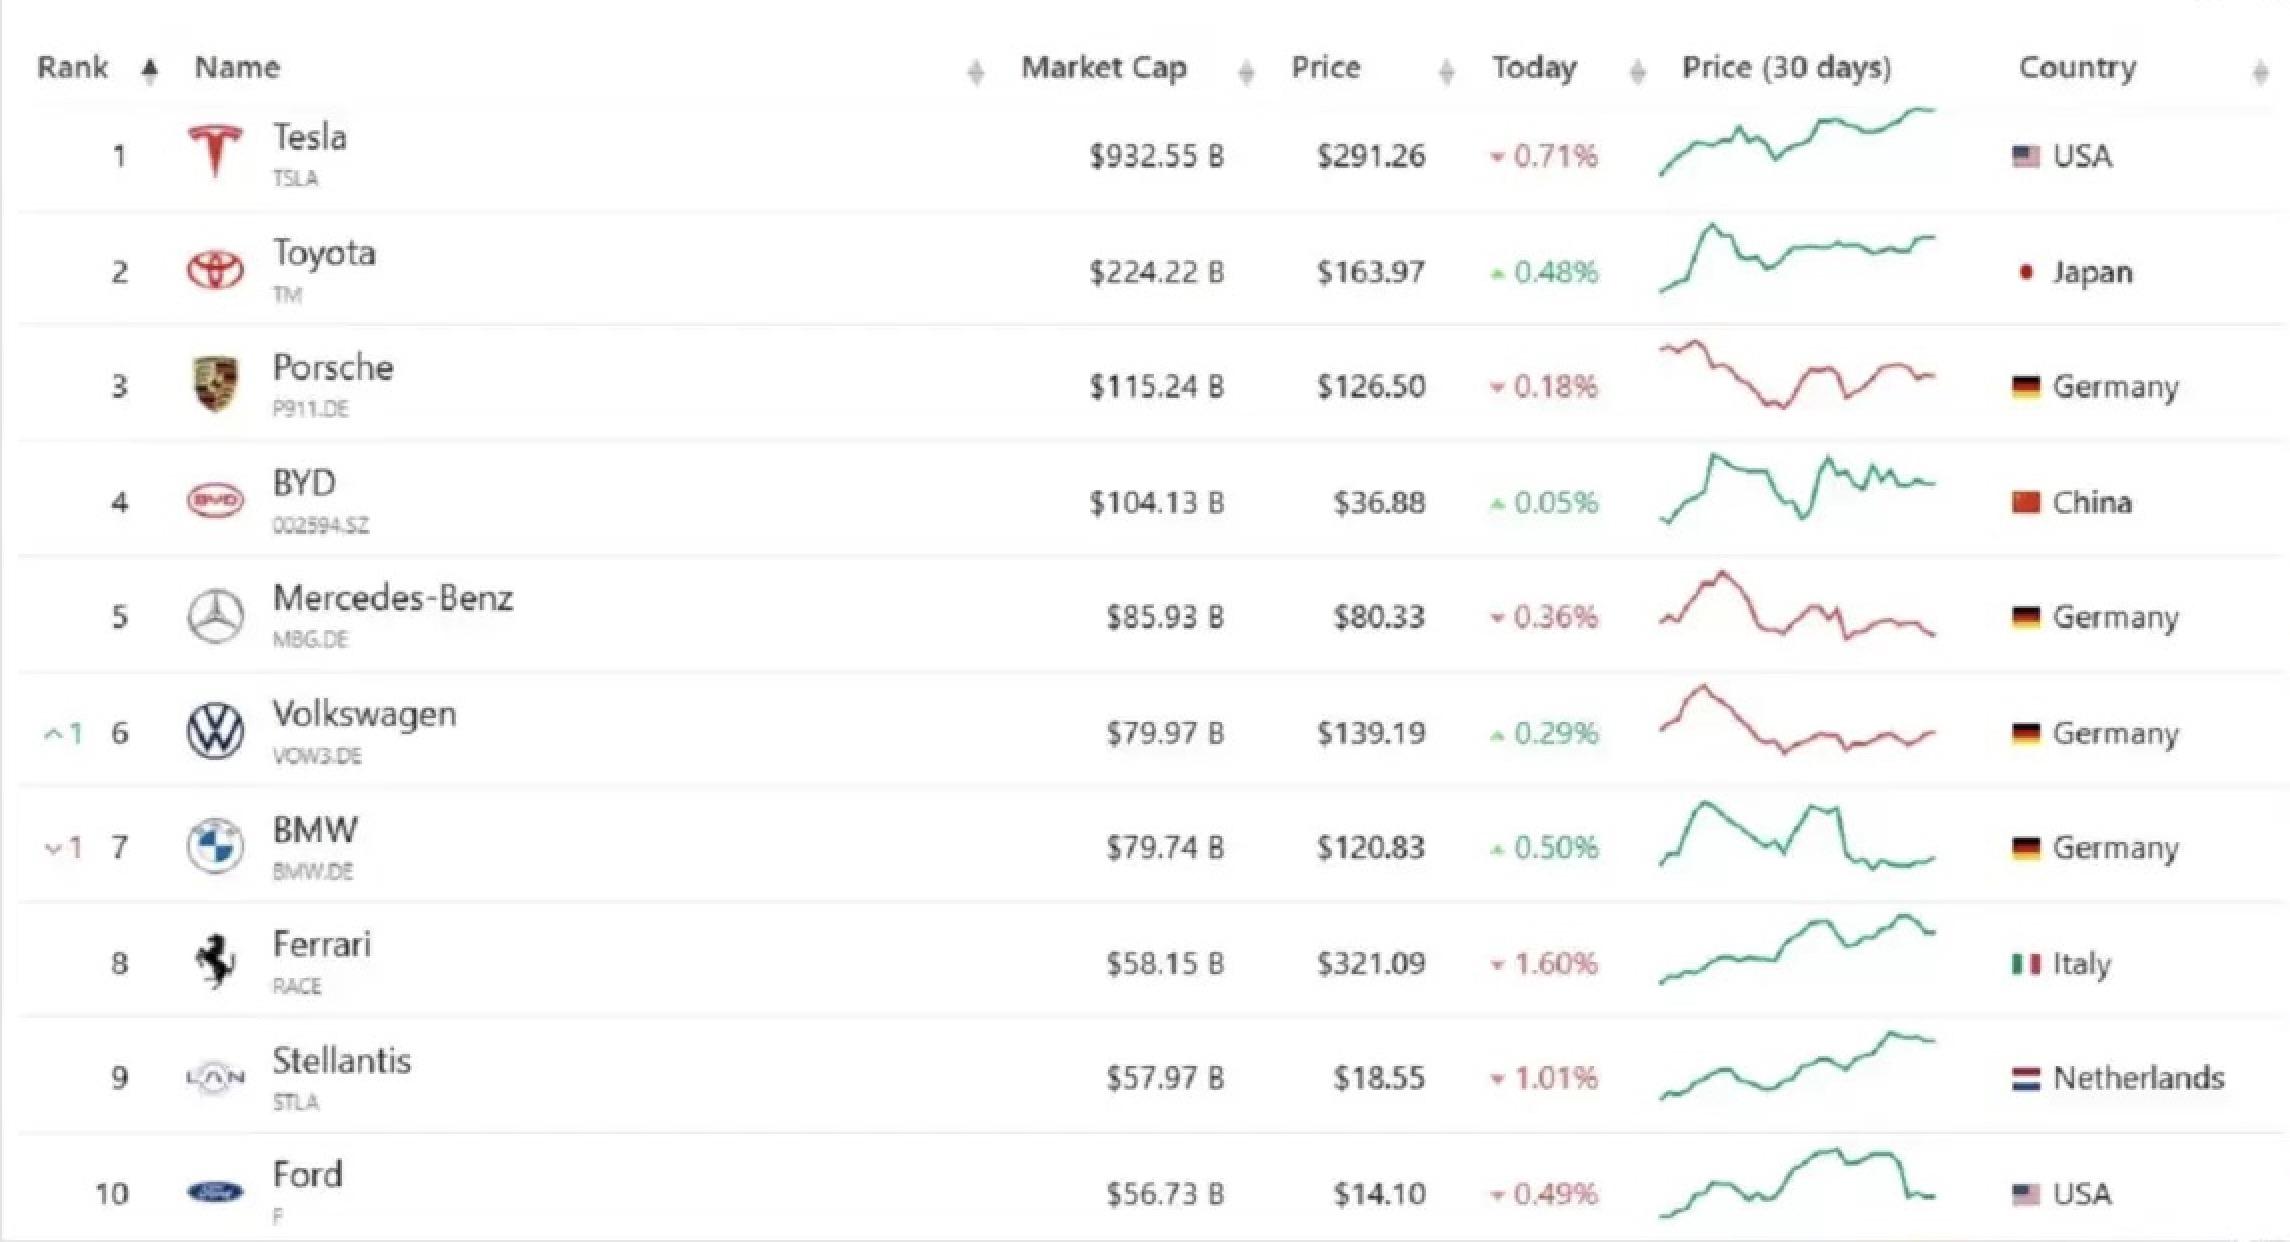The image size is (2290, 1242).
Task: Click the Germany flag in Mercedes-Benz row
Action: (2026, 617)
